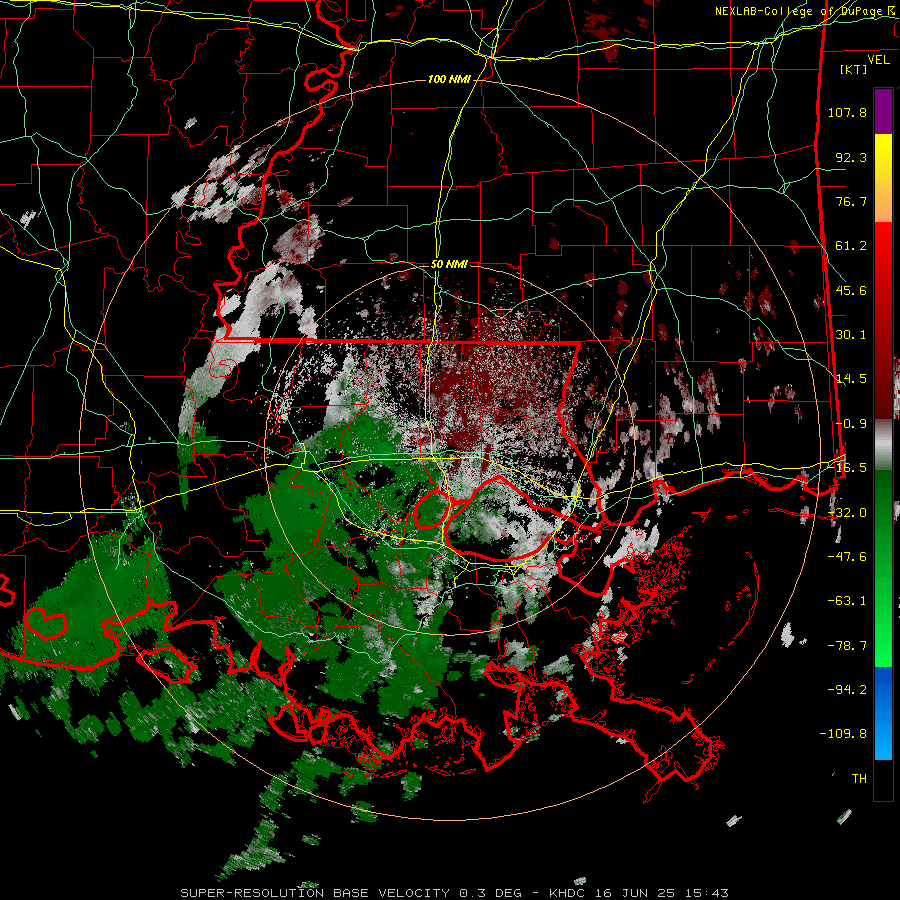Click the purple segment of the color bar
The image size is (900, 900).
883,111
